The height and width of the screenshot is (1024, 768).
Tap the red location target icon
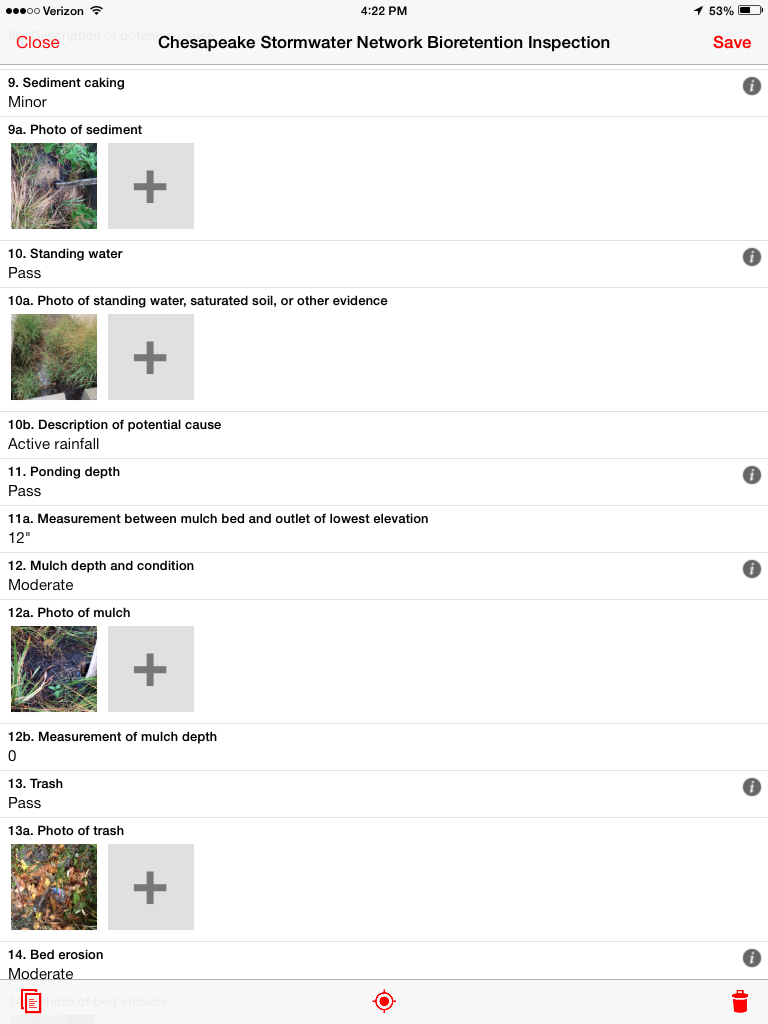click(x=384, y=1001)
